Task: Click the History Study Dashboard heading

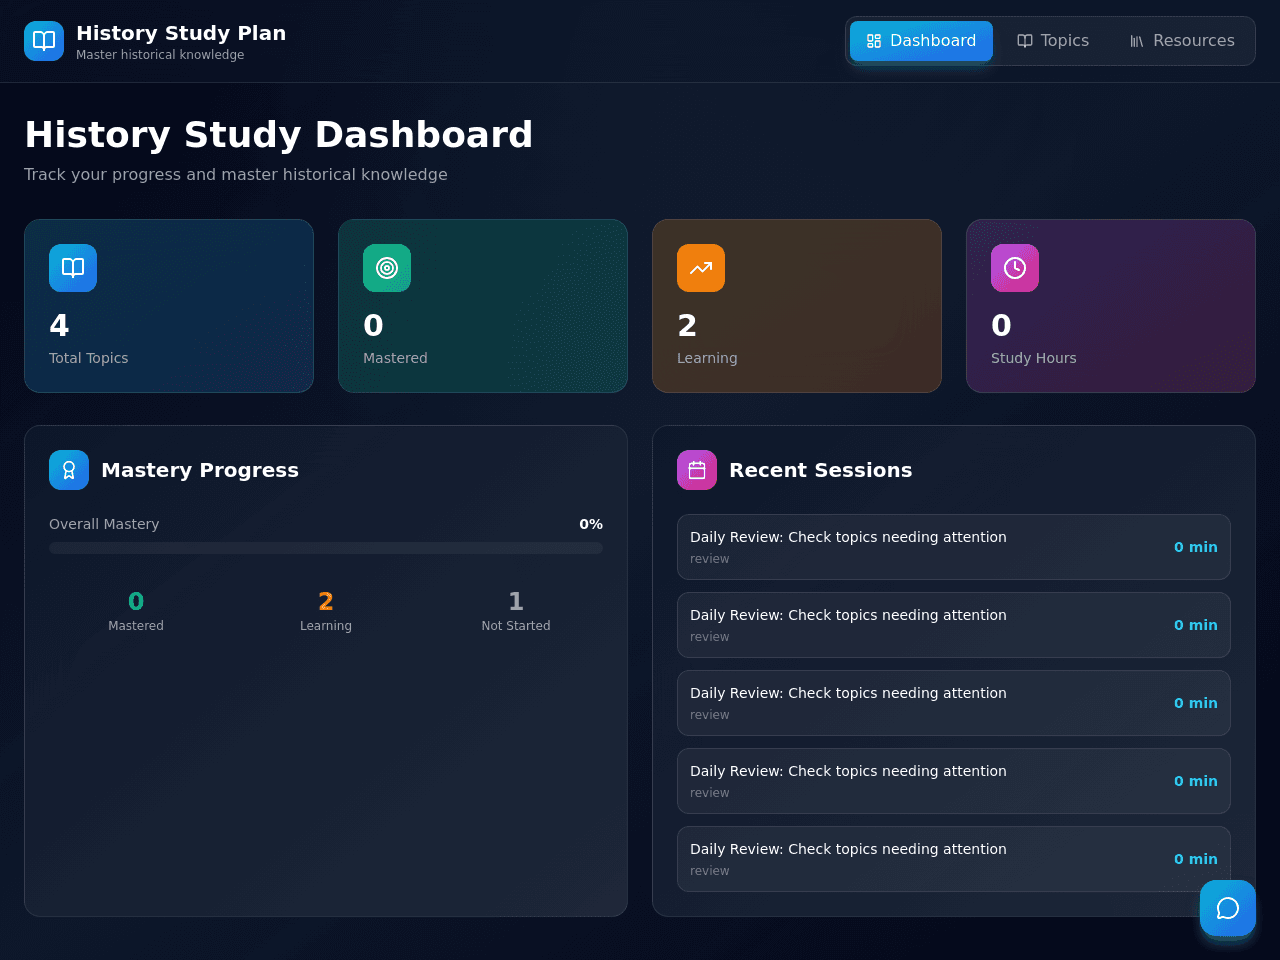Action: [x=279, y=135]
